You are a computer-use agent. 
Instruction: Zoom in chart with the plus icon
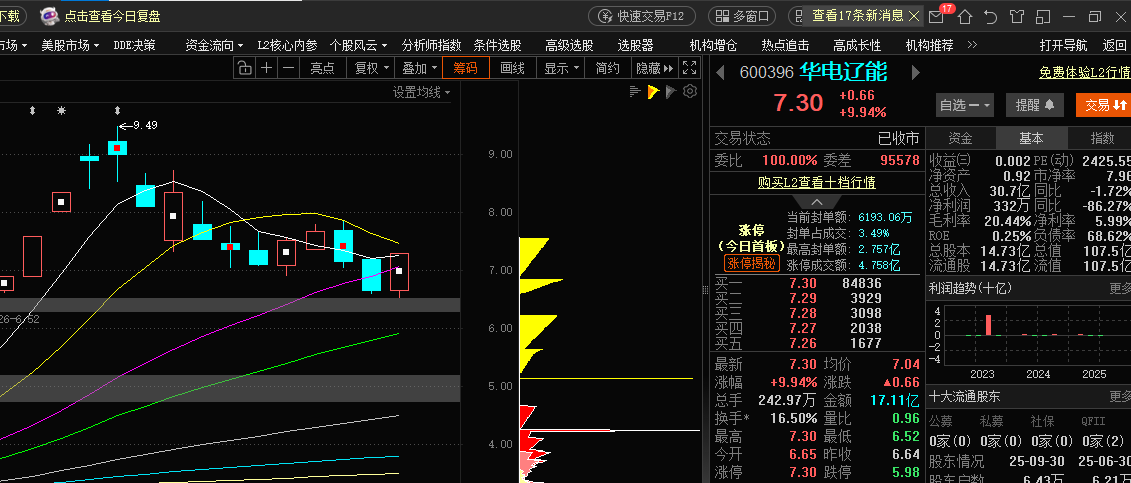click(x=266, y=68)
